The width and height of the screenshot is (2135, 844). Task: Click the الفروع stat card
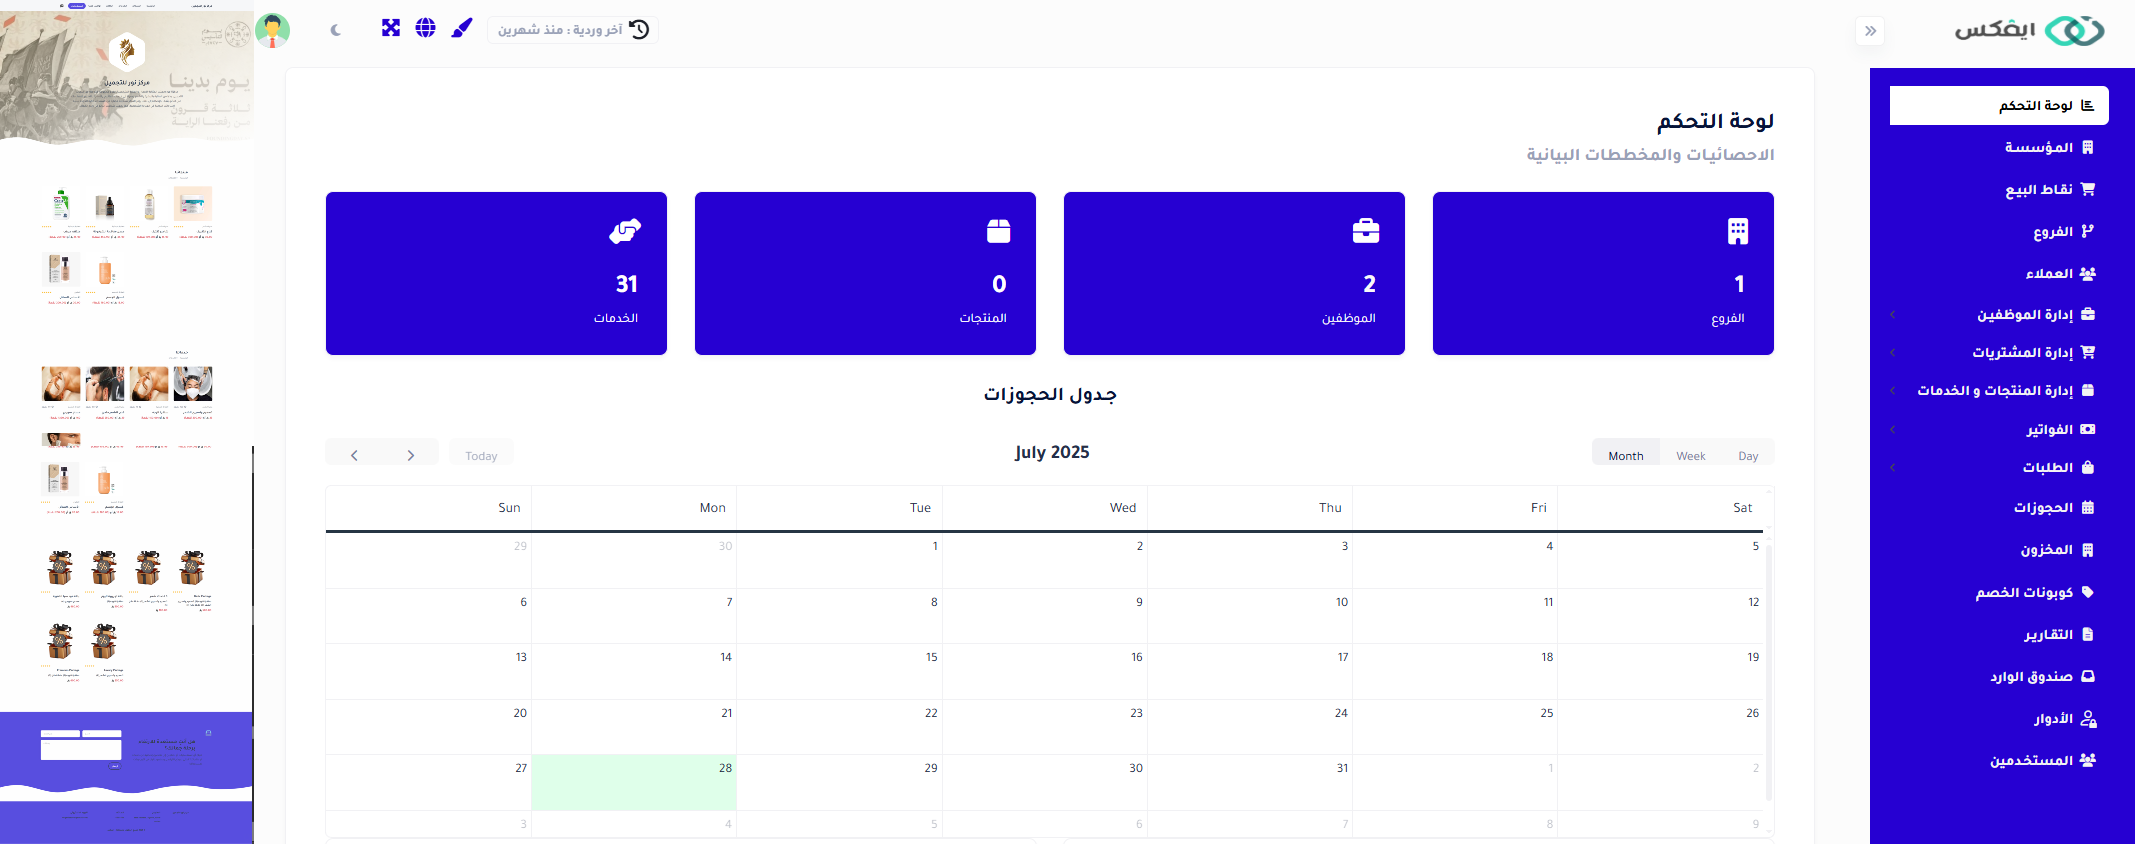(1603, 273)
